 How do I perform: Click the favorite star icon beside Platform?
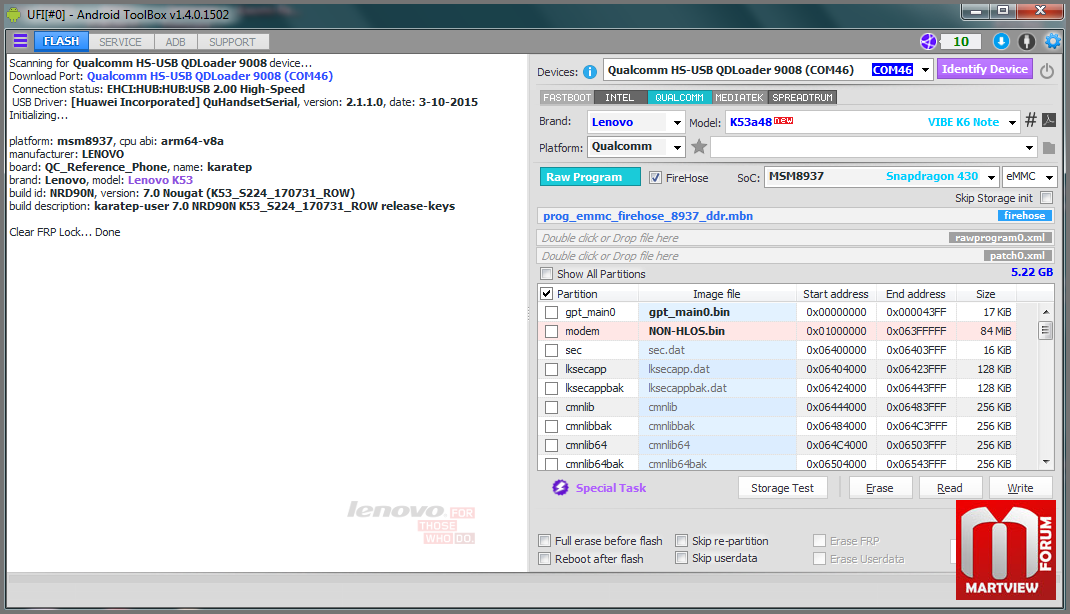(x=699, y=147)
